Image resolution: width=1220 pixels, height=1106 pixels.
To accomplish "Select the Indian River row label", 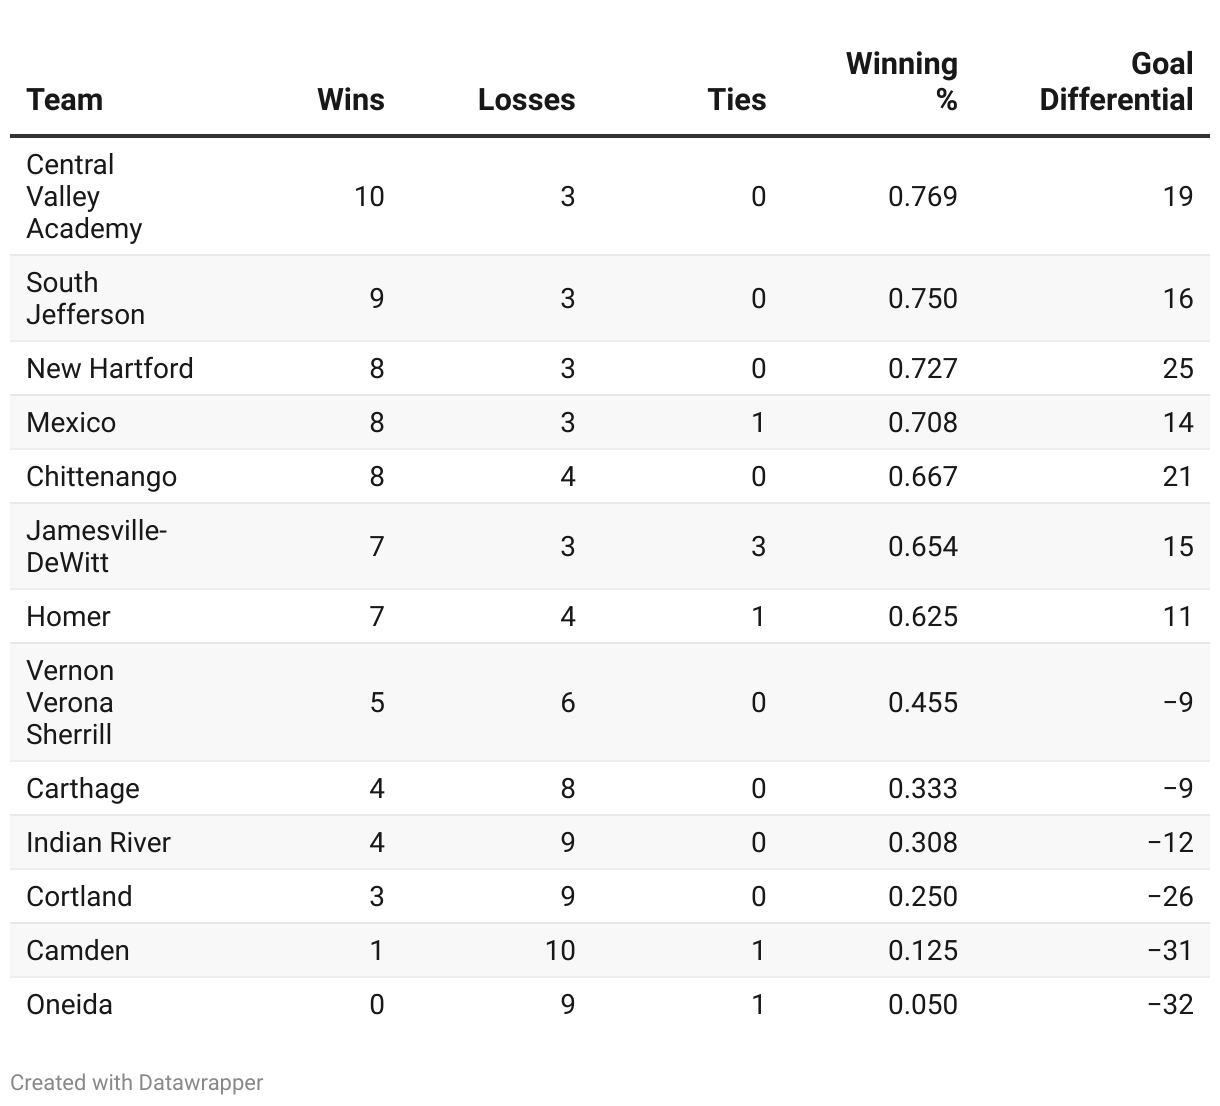I will click(x=98, y=843).
